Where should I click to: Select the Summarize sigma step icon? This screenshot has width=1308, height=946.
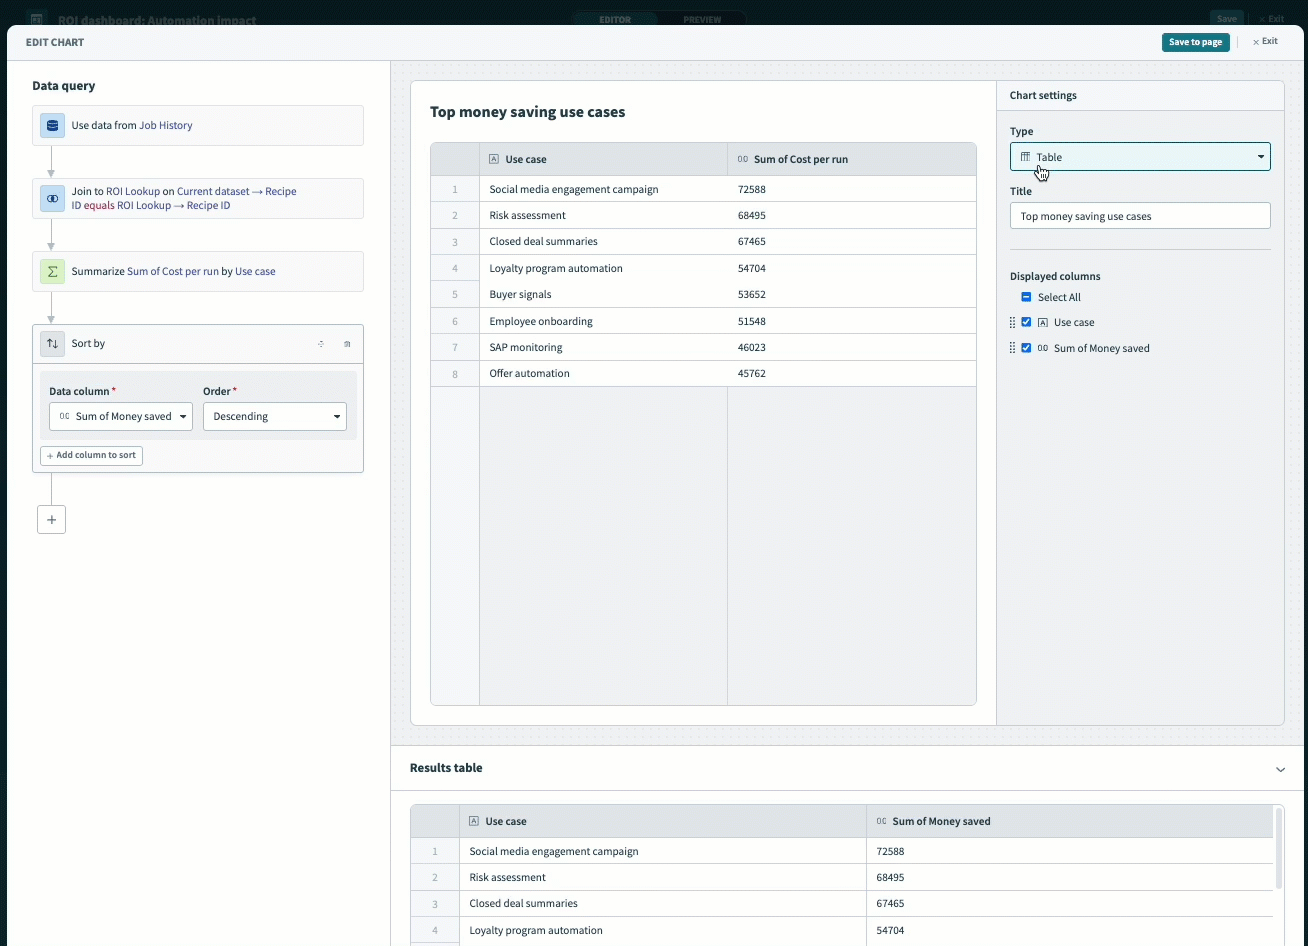tap(52, 271)
